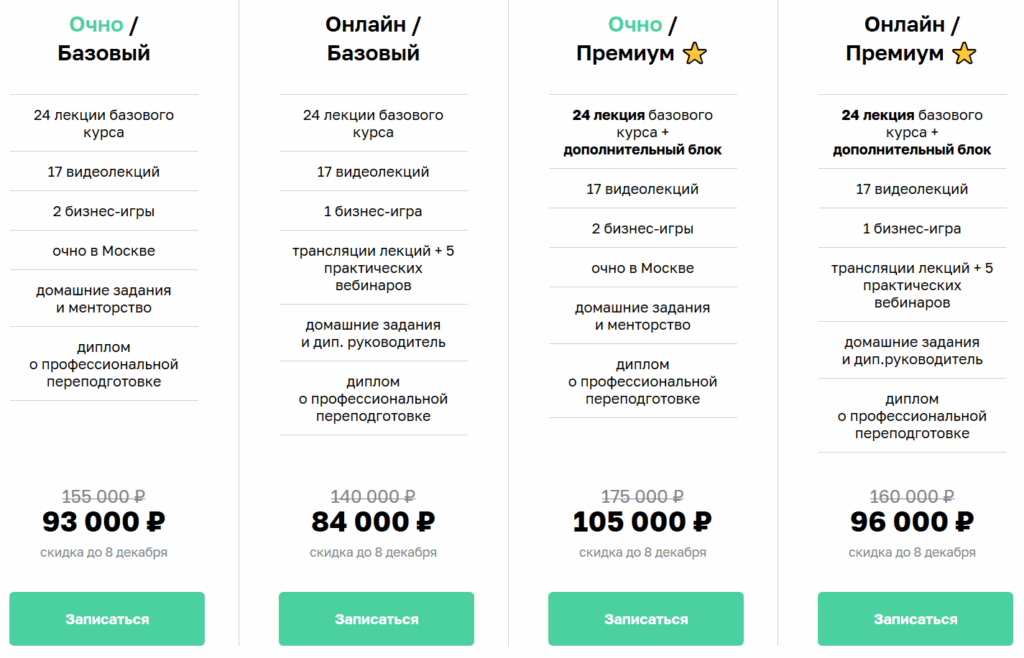Viewport: 1024px width, 658px height.
Task: Click the crossed-out 140 000 ₽ price
Action: click(373, 496)
